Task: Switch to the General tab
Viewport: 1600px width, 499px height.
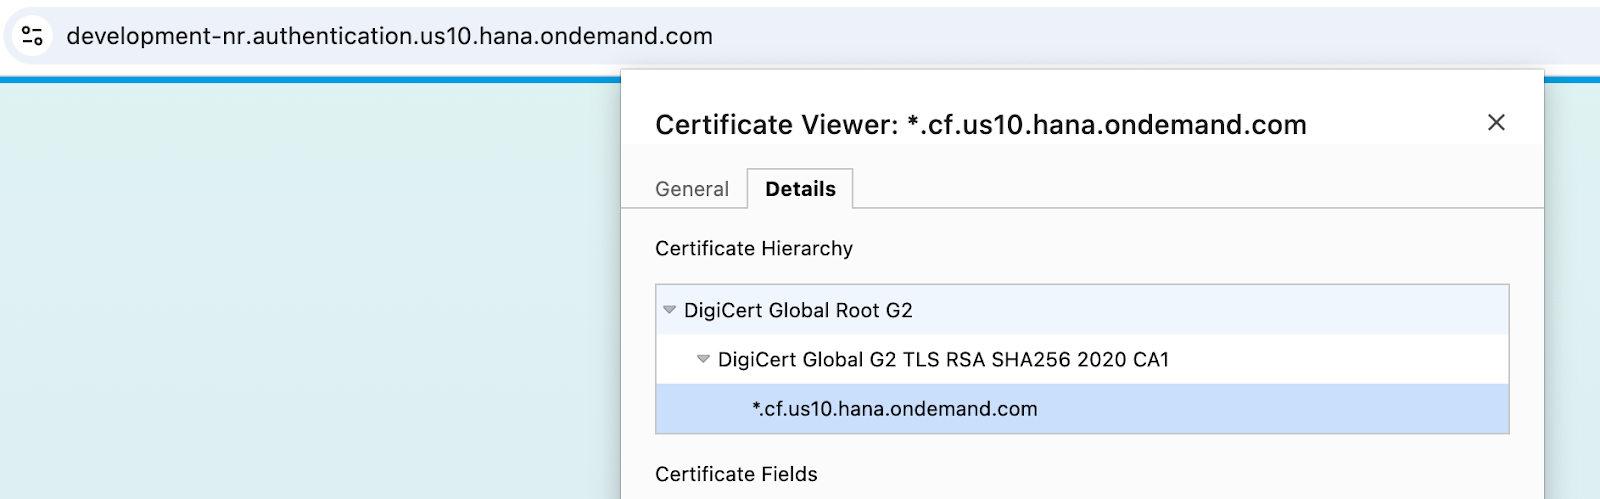Action: tap(692, 189)
